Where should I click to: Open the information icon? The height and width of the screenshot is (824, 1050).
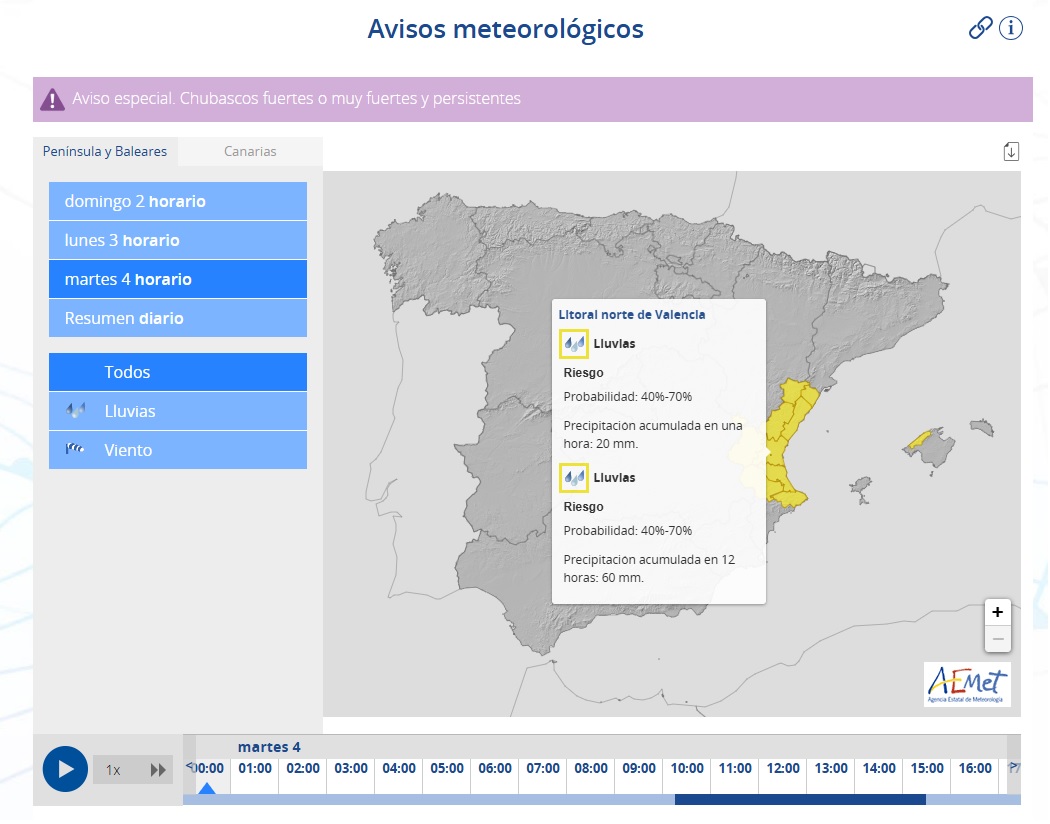point(1011,28)
